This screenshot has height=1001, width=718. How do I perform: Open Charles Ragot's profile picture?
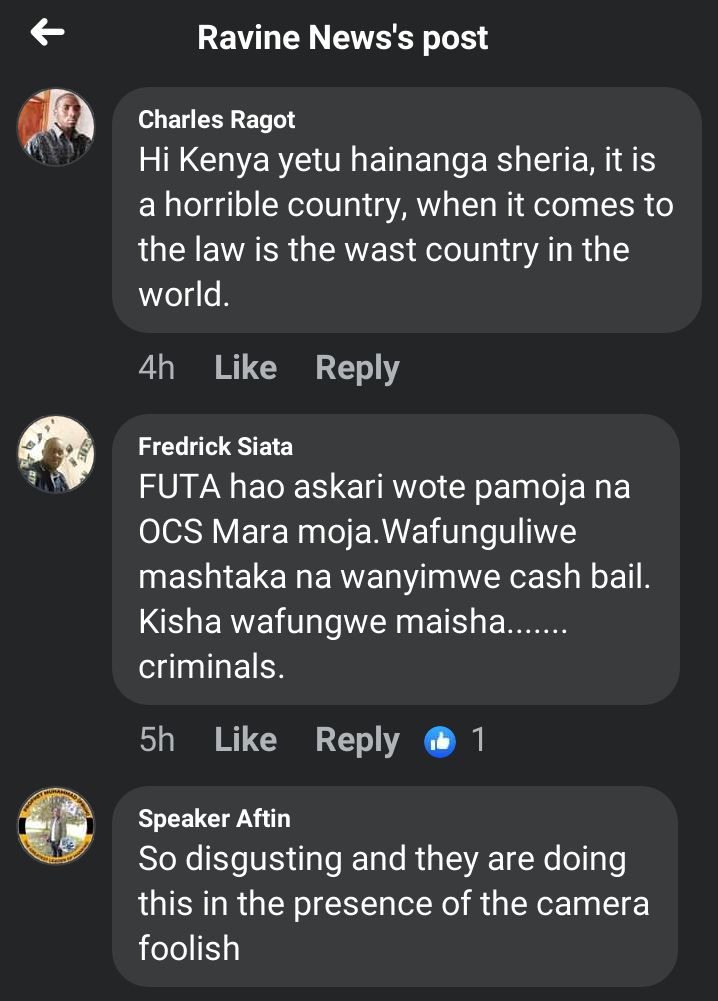click(56, 126)
